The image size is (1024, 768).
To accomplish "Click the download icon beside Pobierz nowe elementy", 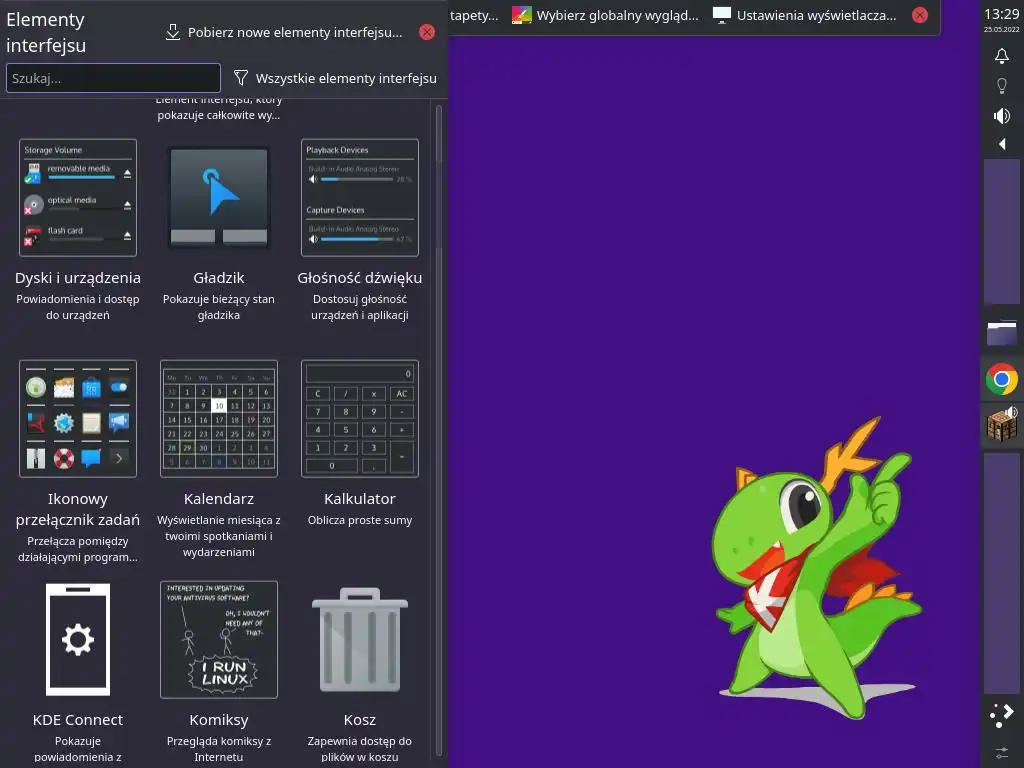I will tap(172, 32).
